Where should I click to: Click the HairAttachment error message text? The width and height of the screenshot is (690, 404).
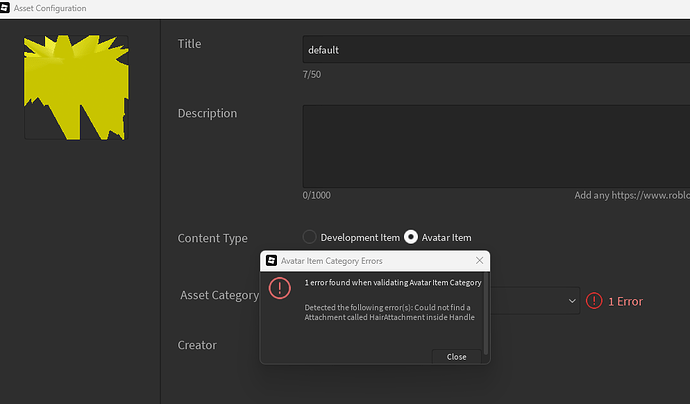point(387,313)
